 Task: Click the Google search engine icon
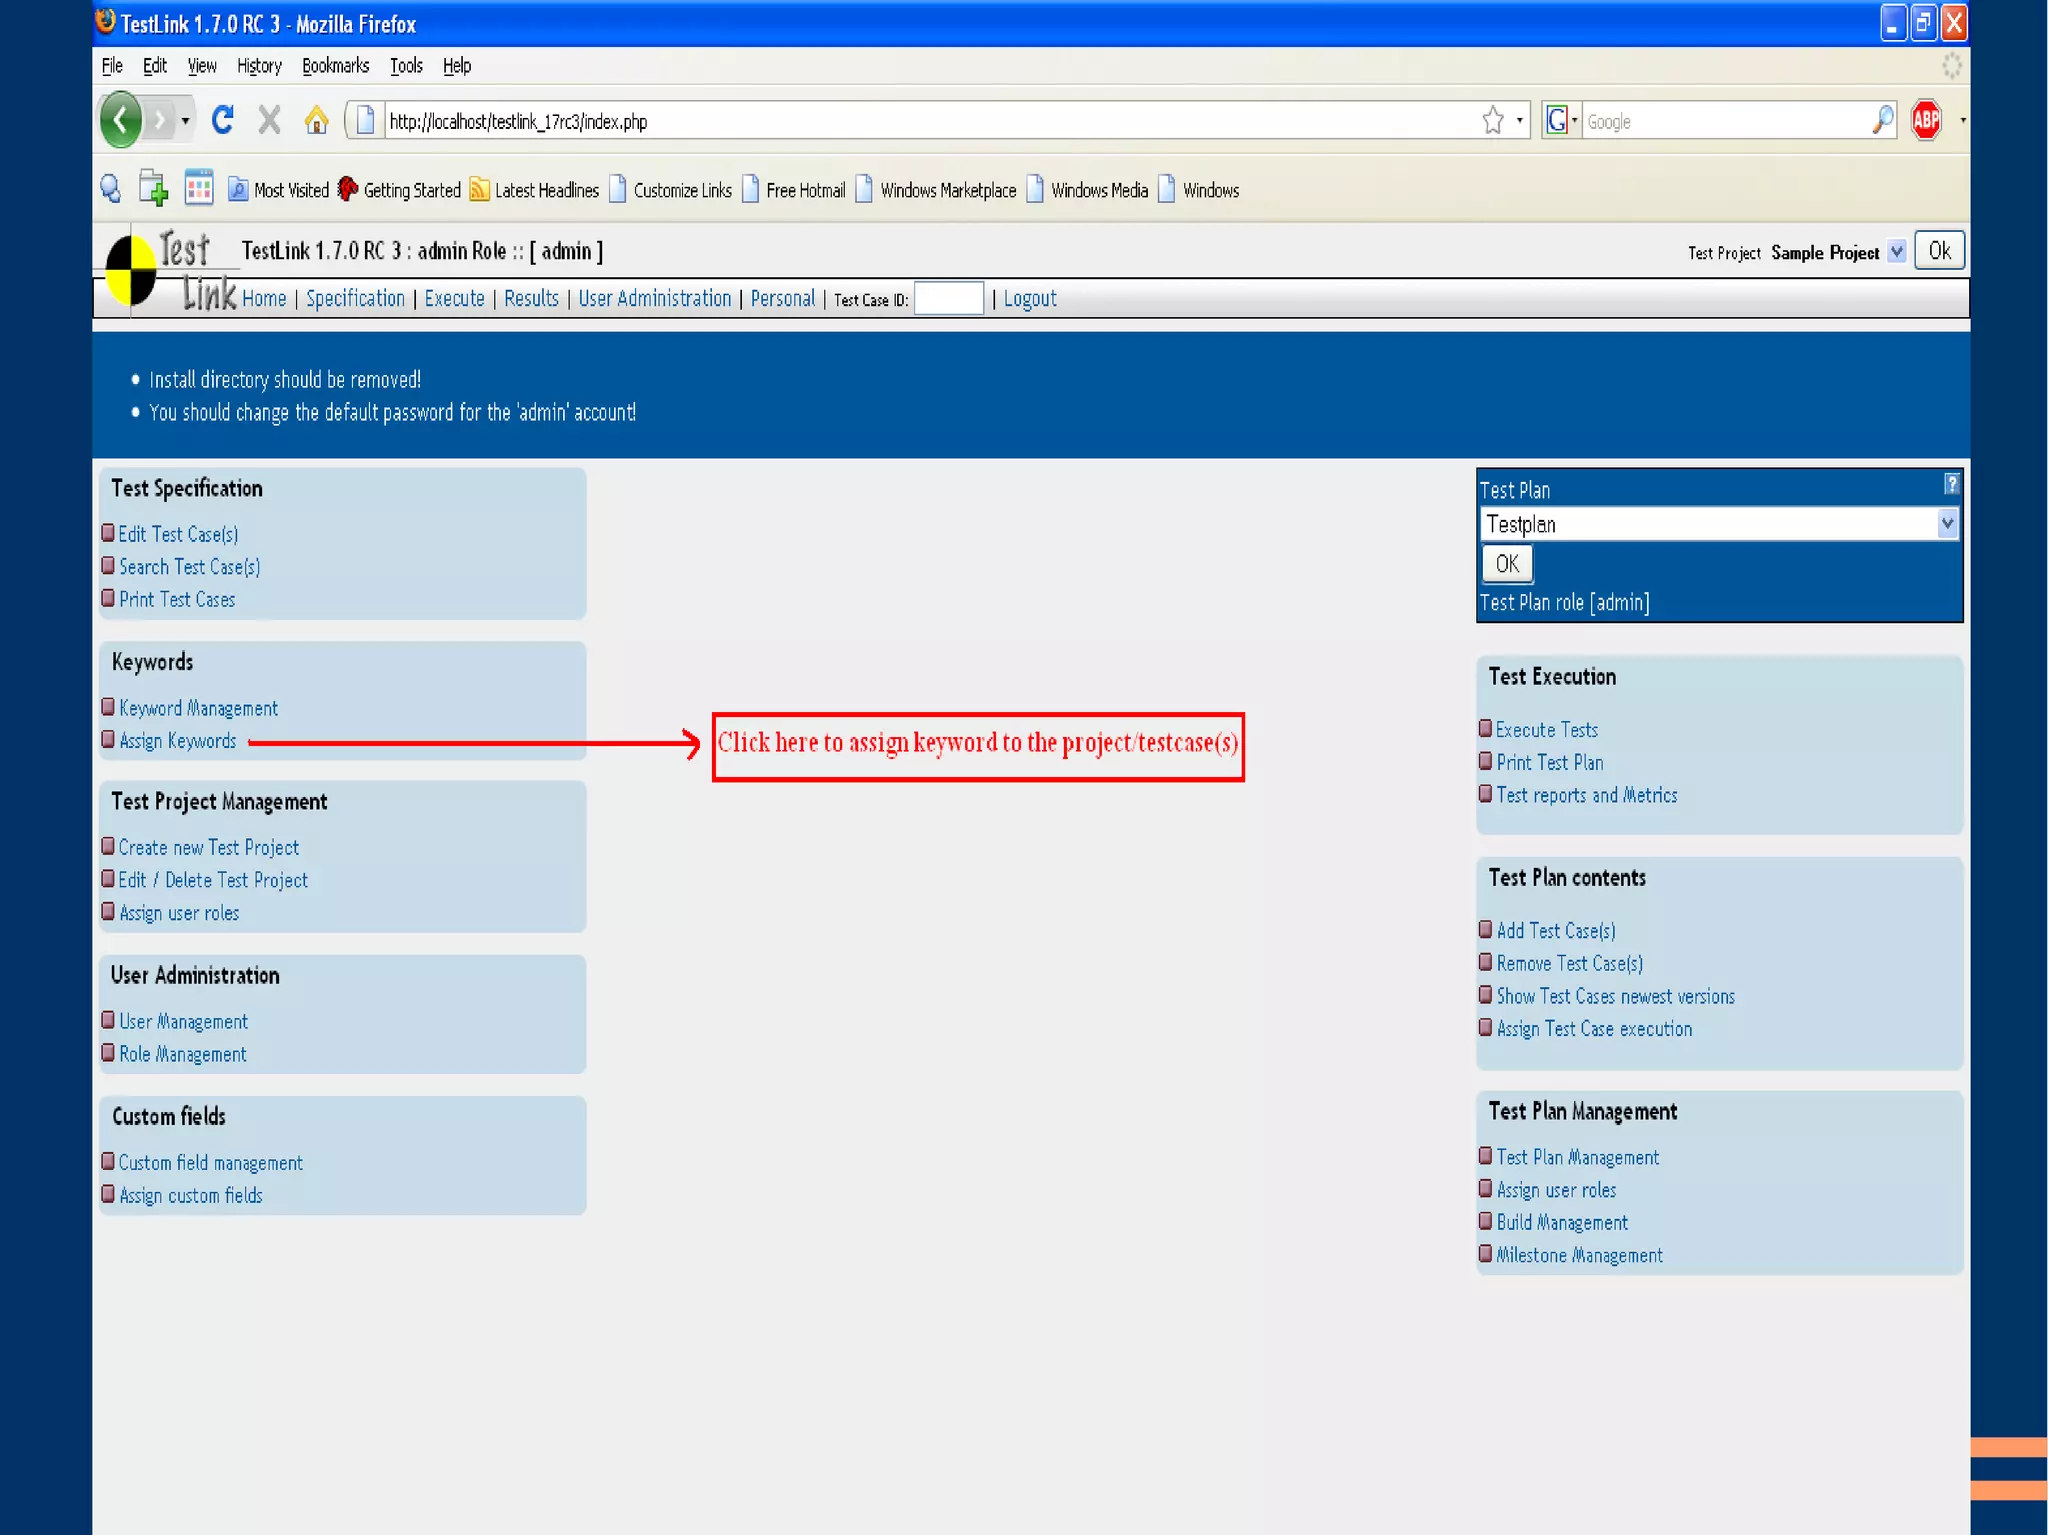coord(1556,120)
